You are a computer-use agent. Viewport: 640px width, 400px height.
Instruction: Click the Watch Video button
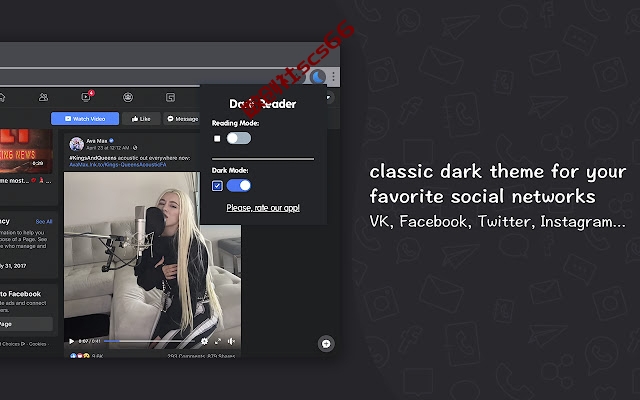click(x=85, y=119)
